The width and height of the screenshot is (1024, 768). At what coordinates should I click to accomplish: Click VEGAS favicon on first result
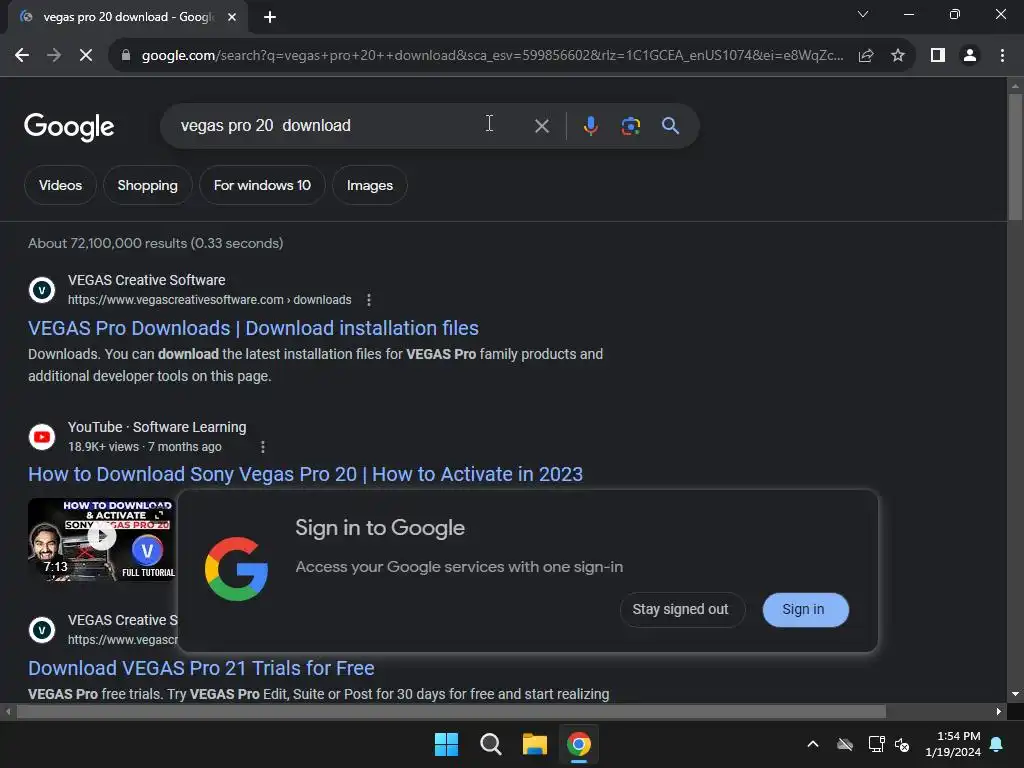click(x=42, y=290)
